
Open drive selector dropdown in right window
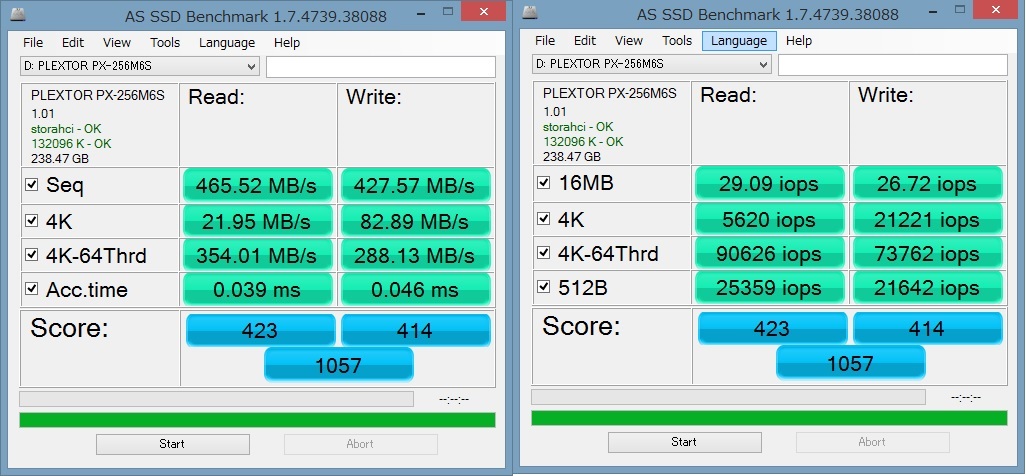[x=652, y=64]
